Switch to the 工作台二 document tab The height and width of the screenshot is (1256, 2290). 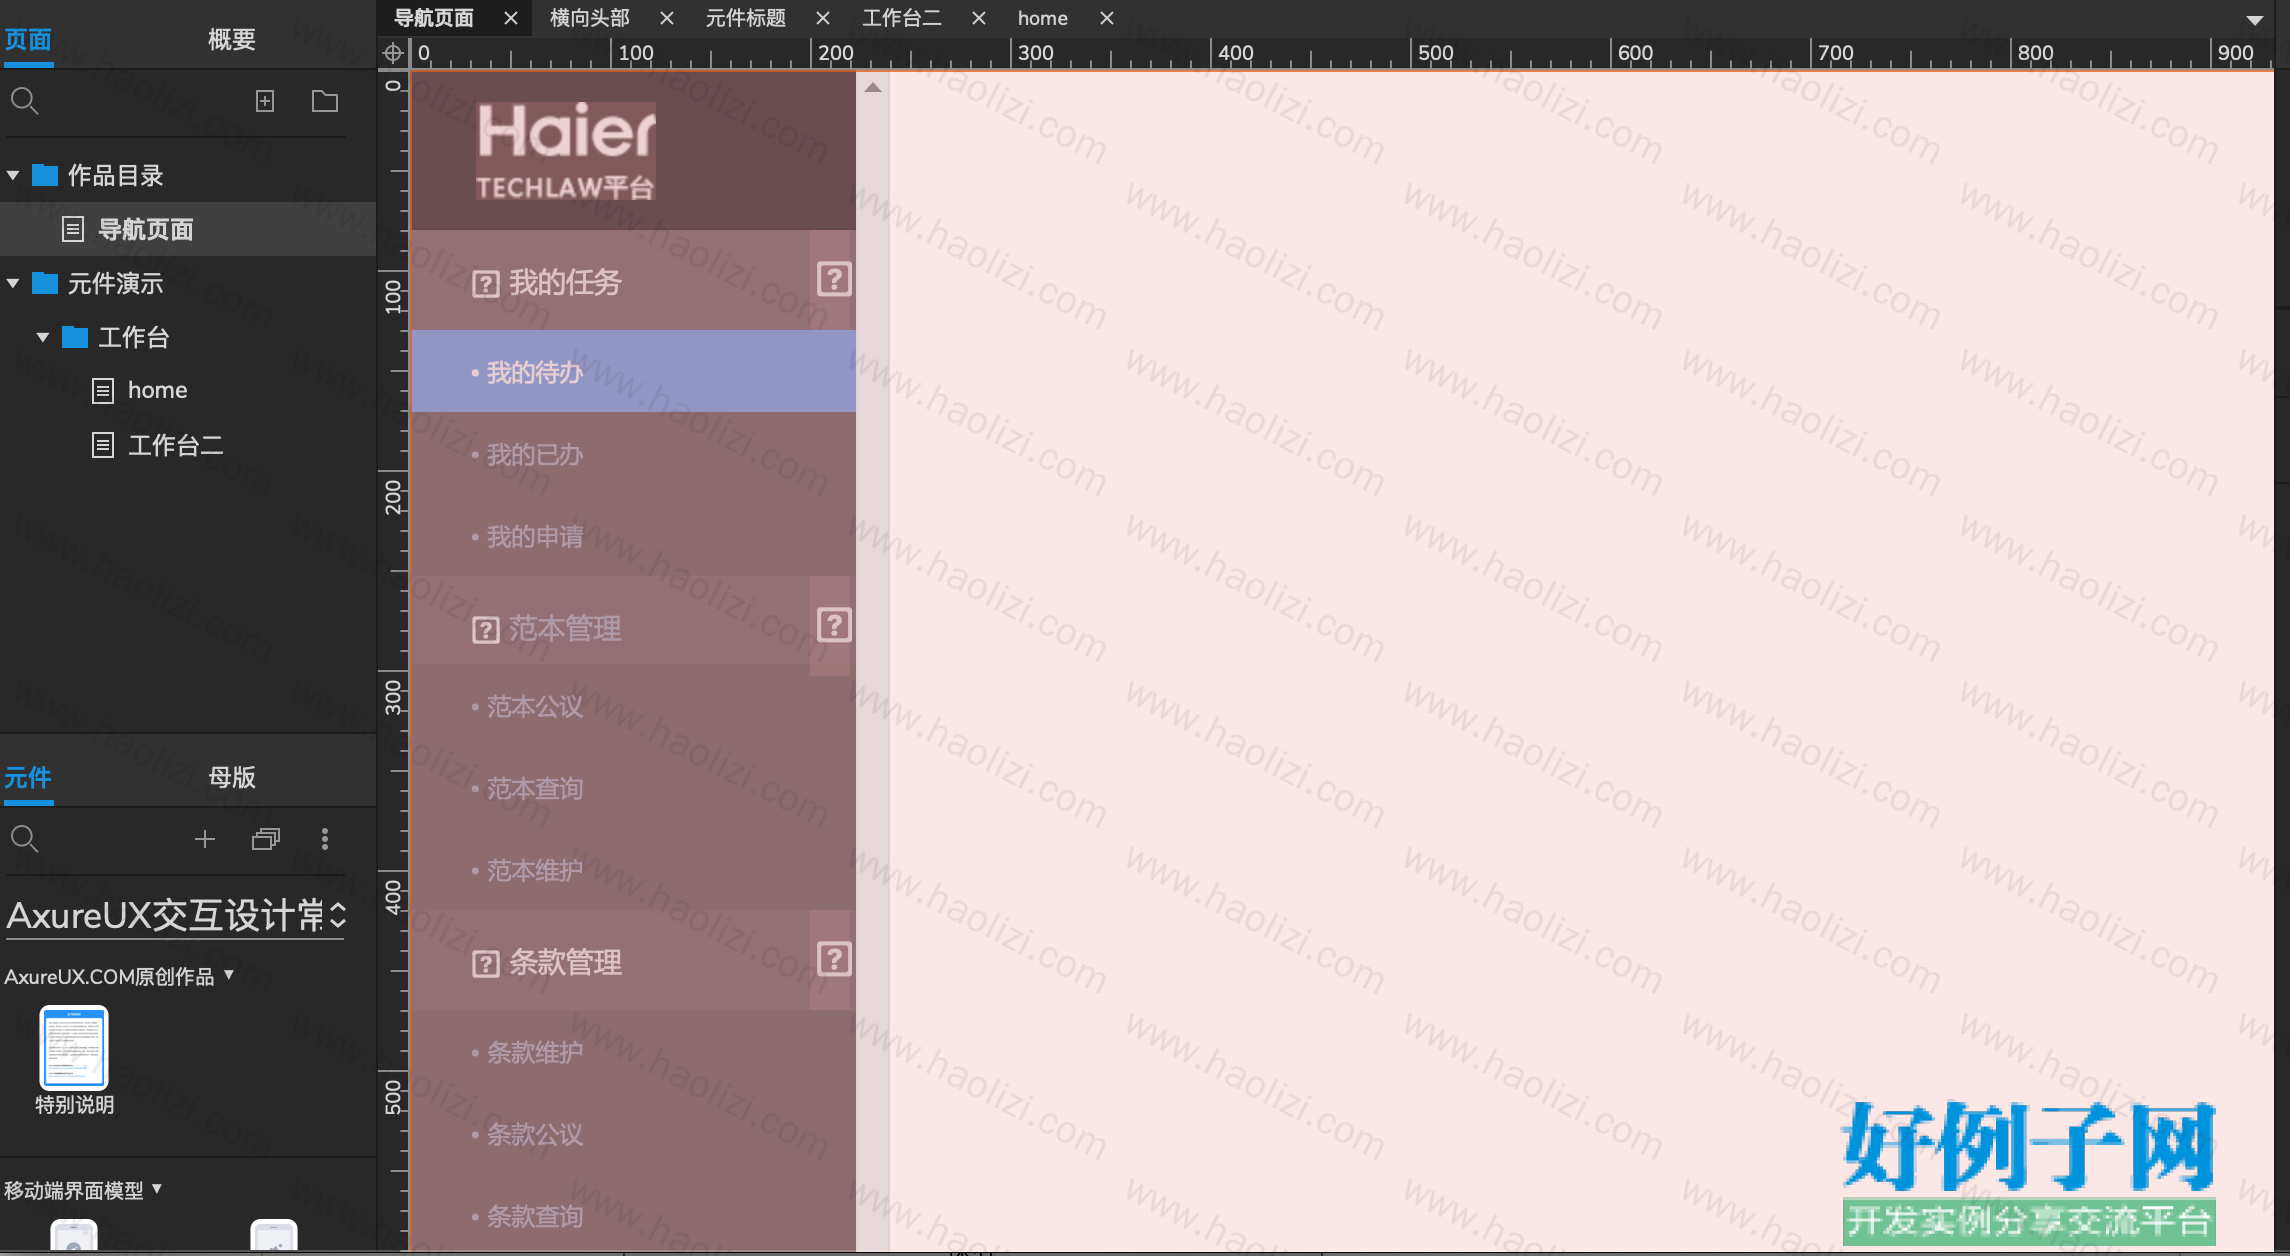[x=902, y=18]
